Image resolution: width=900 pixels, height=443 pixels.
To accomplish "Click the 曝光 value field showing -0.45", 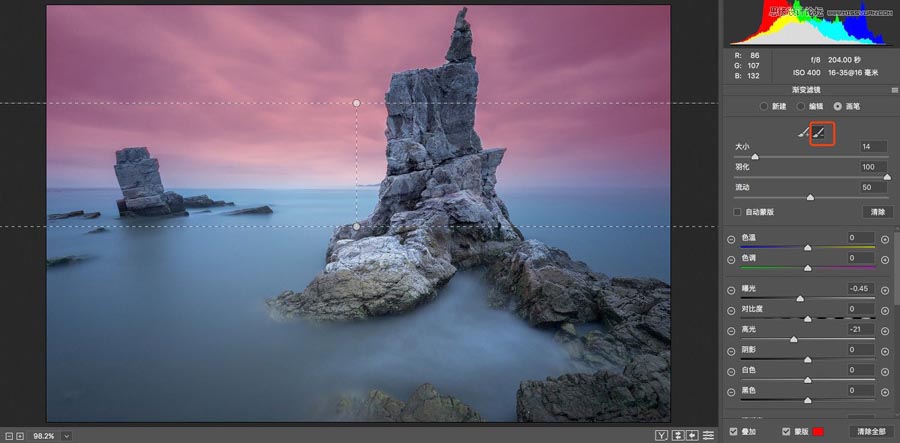I will 861,289.
